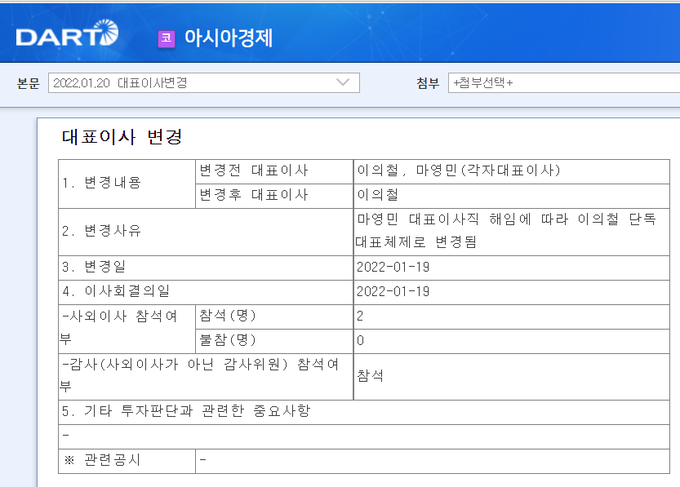Click the 2. 변경사유 row label
Screen dimensions: 680x487
coord(100,231)
